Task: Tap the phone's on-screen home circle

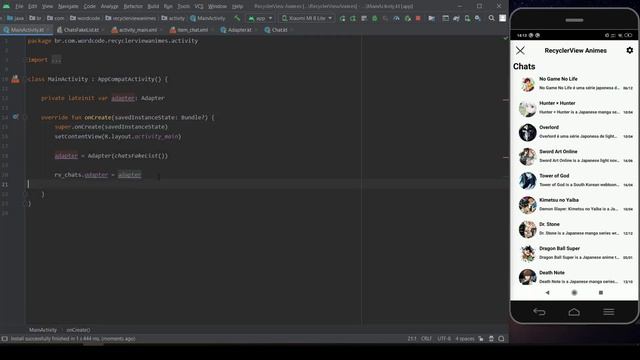Action: (x=574, y=292)
